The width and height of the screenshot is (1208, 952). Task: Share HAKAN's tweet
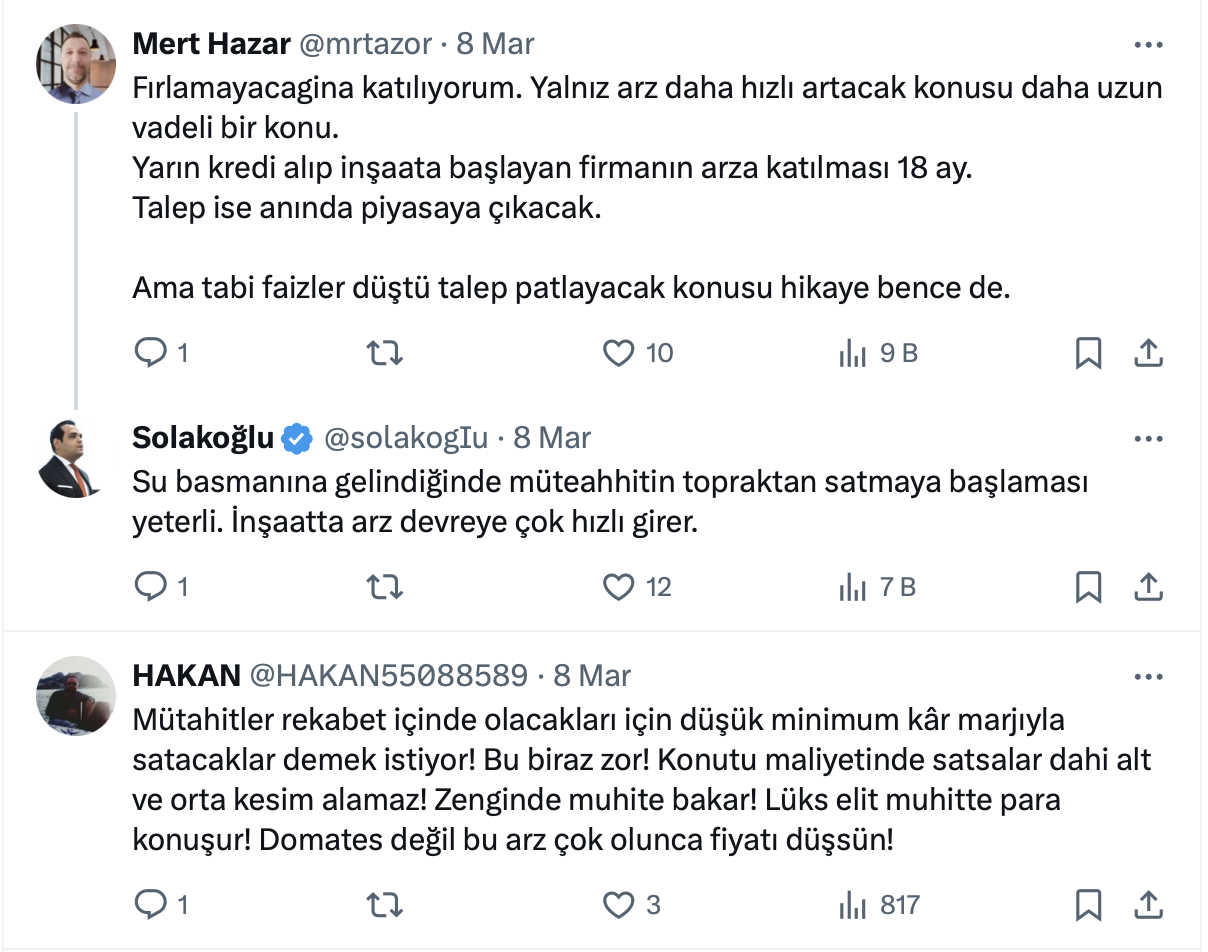point(1149,905)
